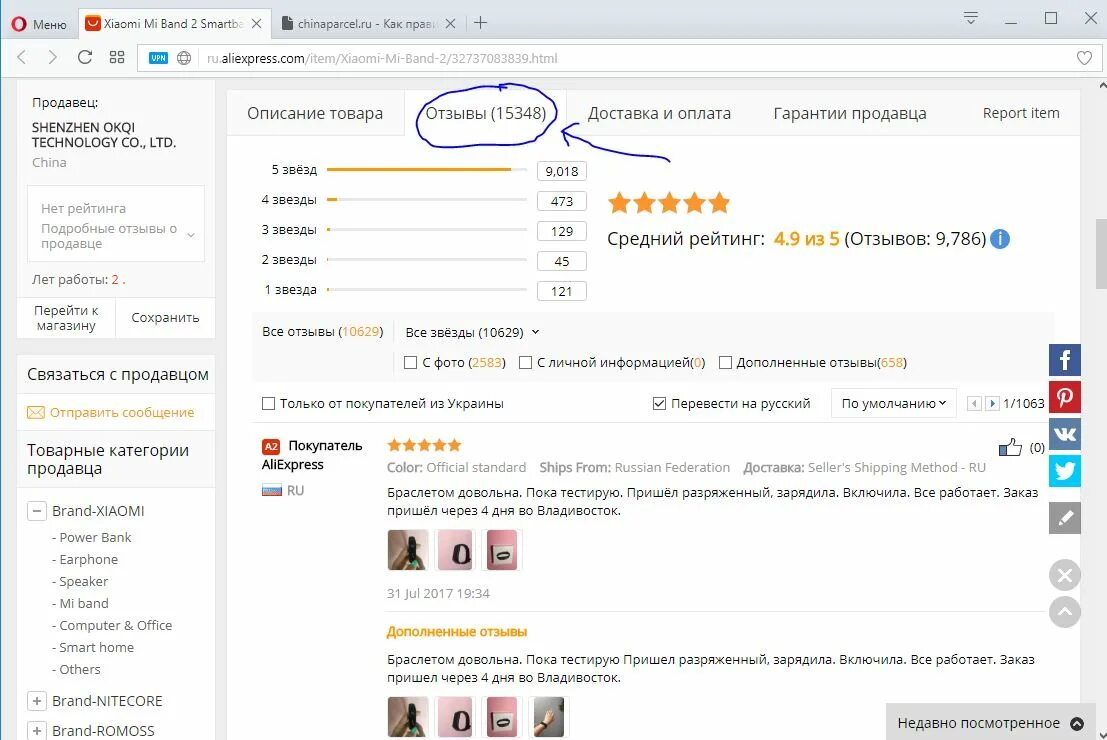The height and width of the screenshot is (740, 1107).
Task: Click the page vertical scrollbar
Action: [1101, 254]
